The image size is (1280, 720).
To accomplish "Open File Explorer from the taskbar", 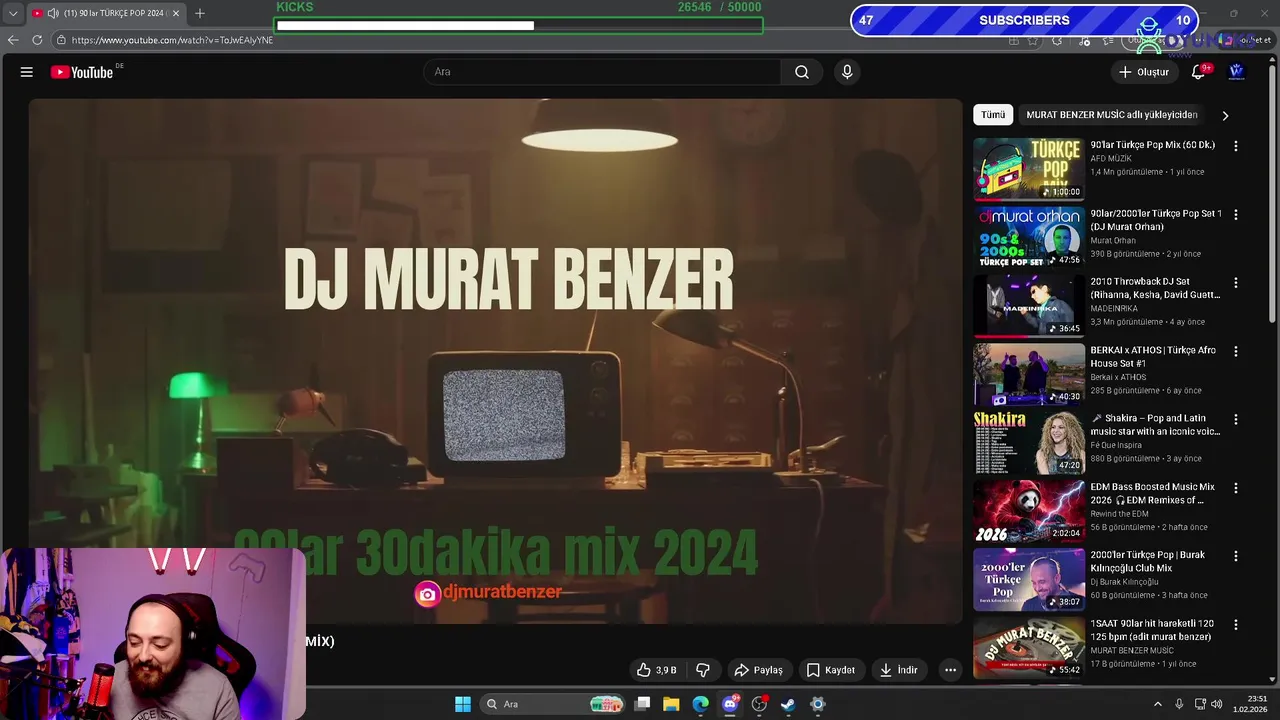I will pyautogui.click(x=671, y=704).
